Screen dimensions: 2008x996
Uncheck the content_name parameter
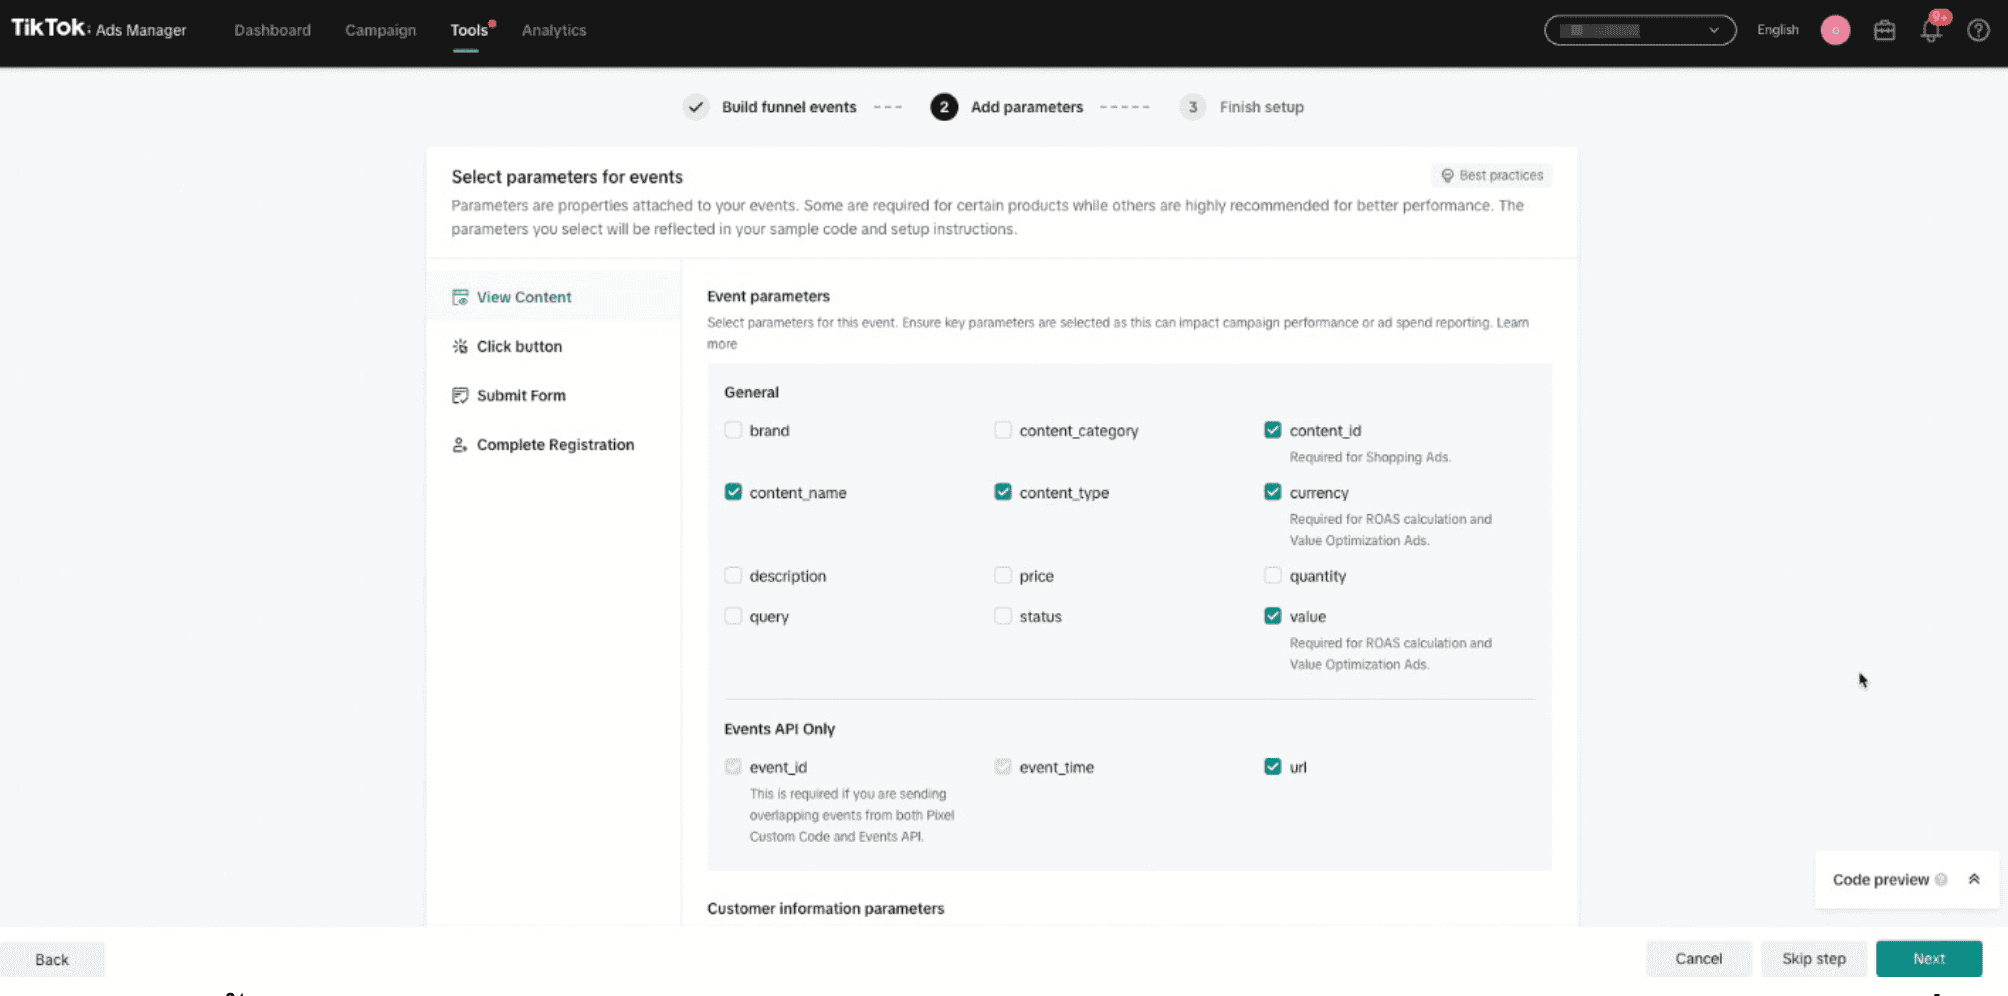(733, 492)
